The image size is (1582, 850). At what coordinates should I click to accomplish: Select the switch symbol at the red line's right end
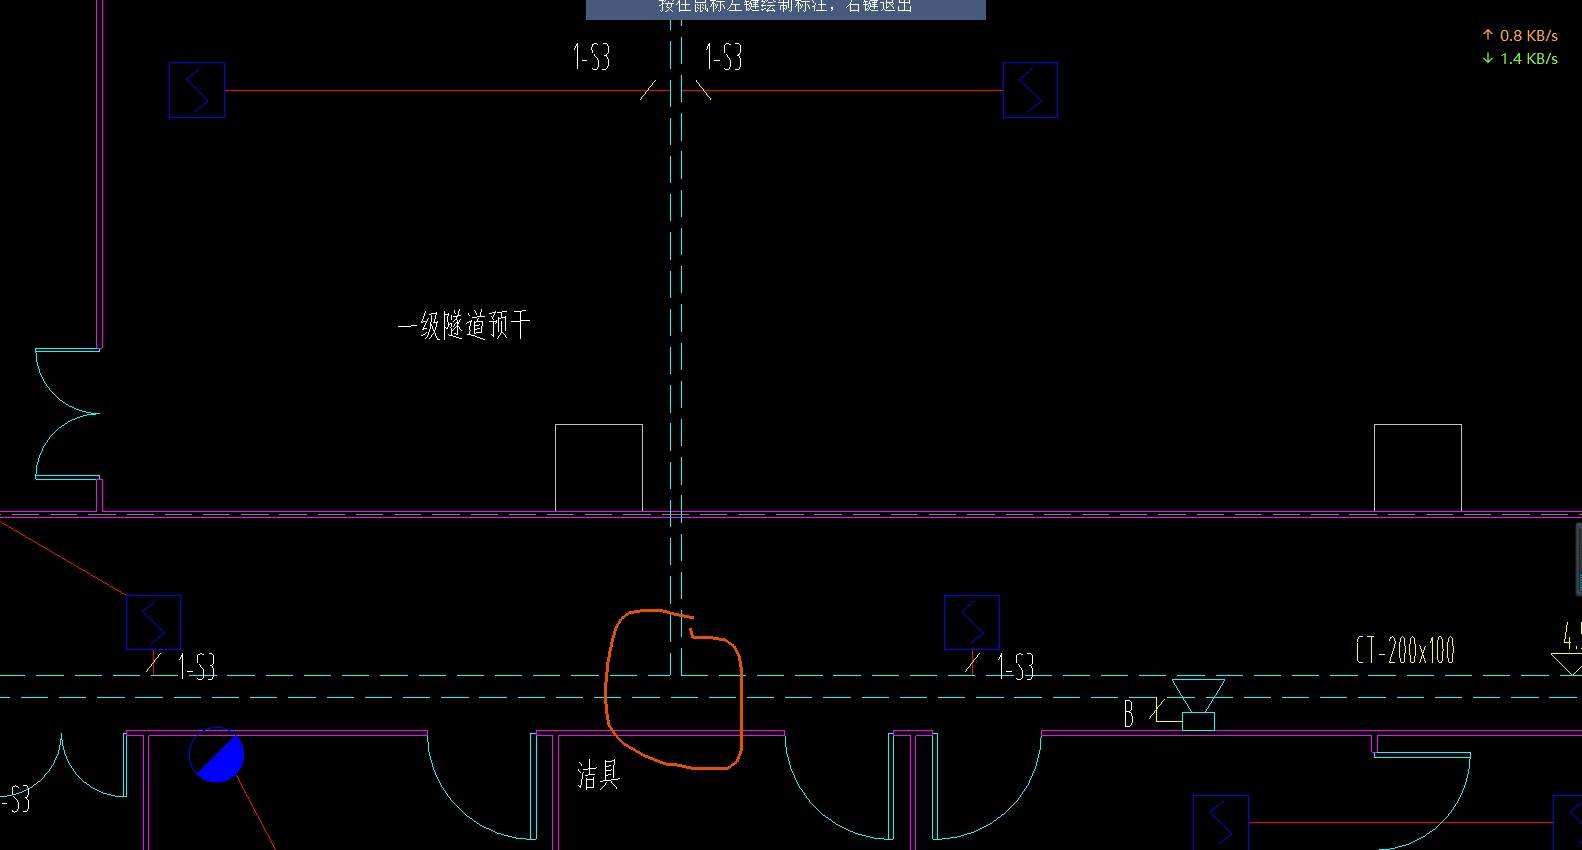[x=1030, y=90]
